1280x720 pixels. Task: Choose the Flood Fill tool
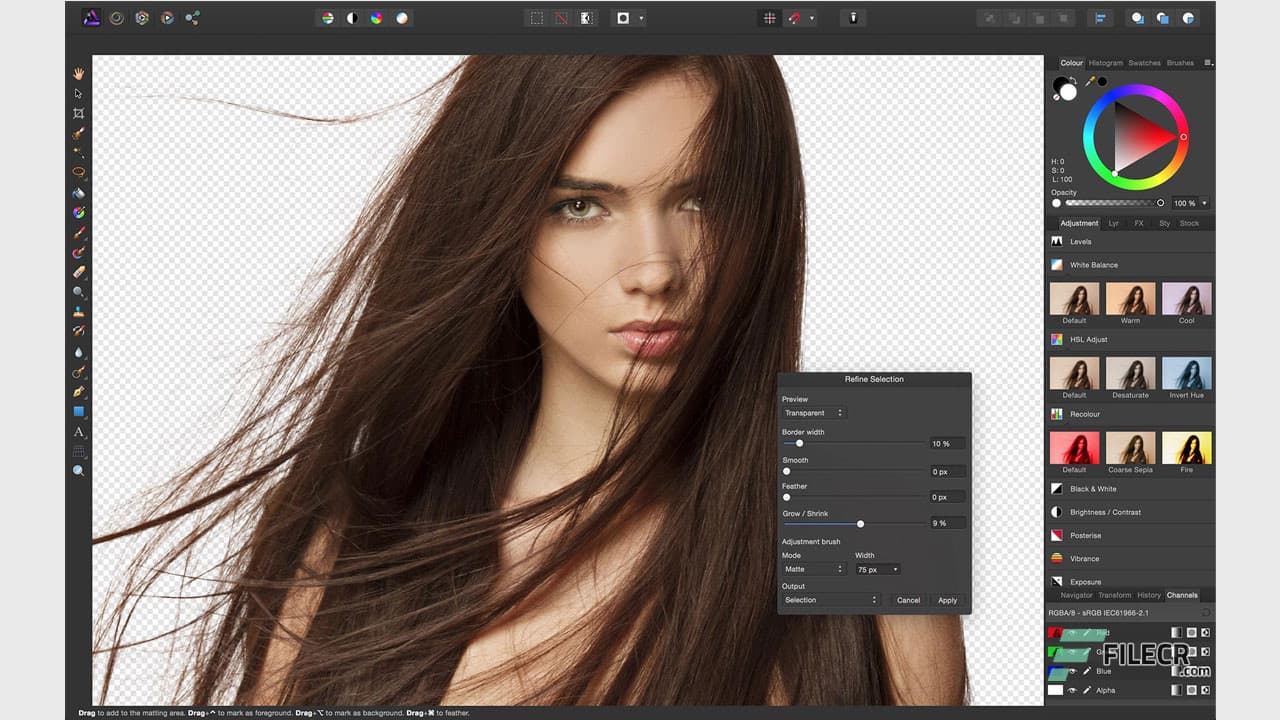[x=78, y=191]
